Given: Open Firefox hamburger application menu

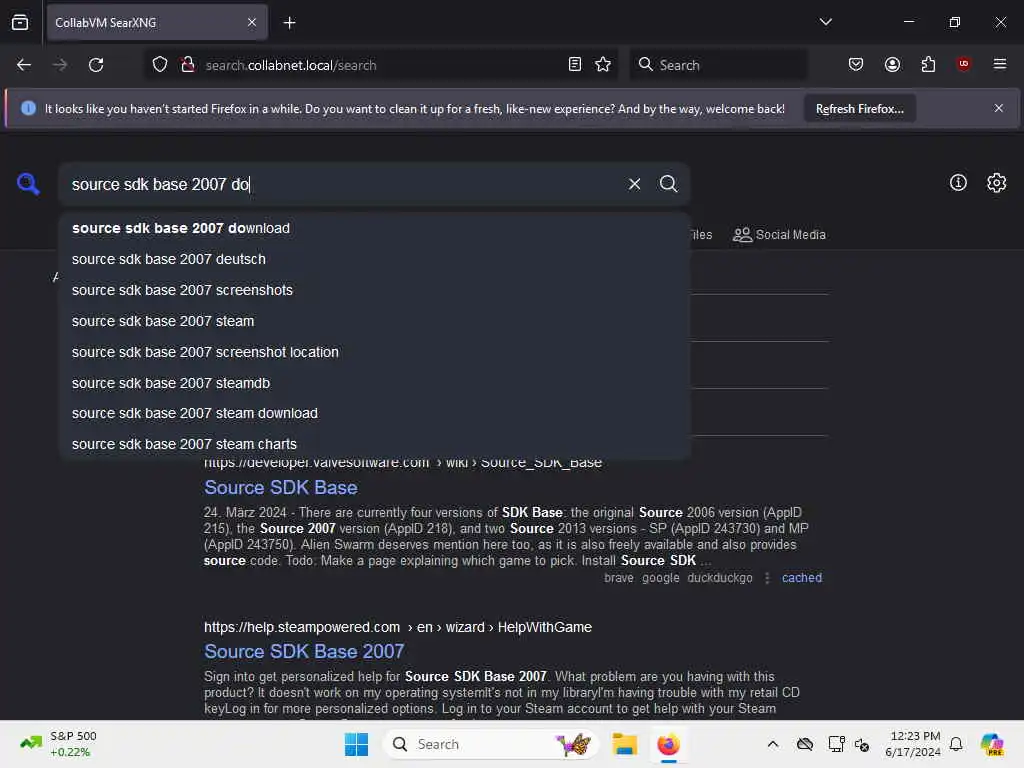Looking at the screenshot, I should click(x=999, y=64).
